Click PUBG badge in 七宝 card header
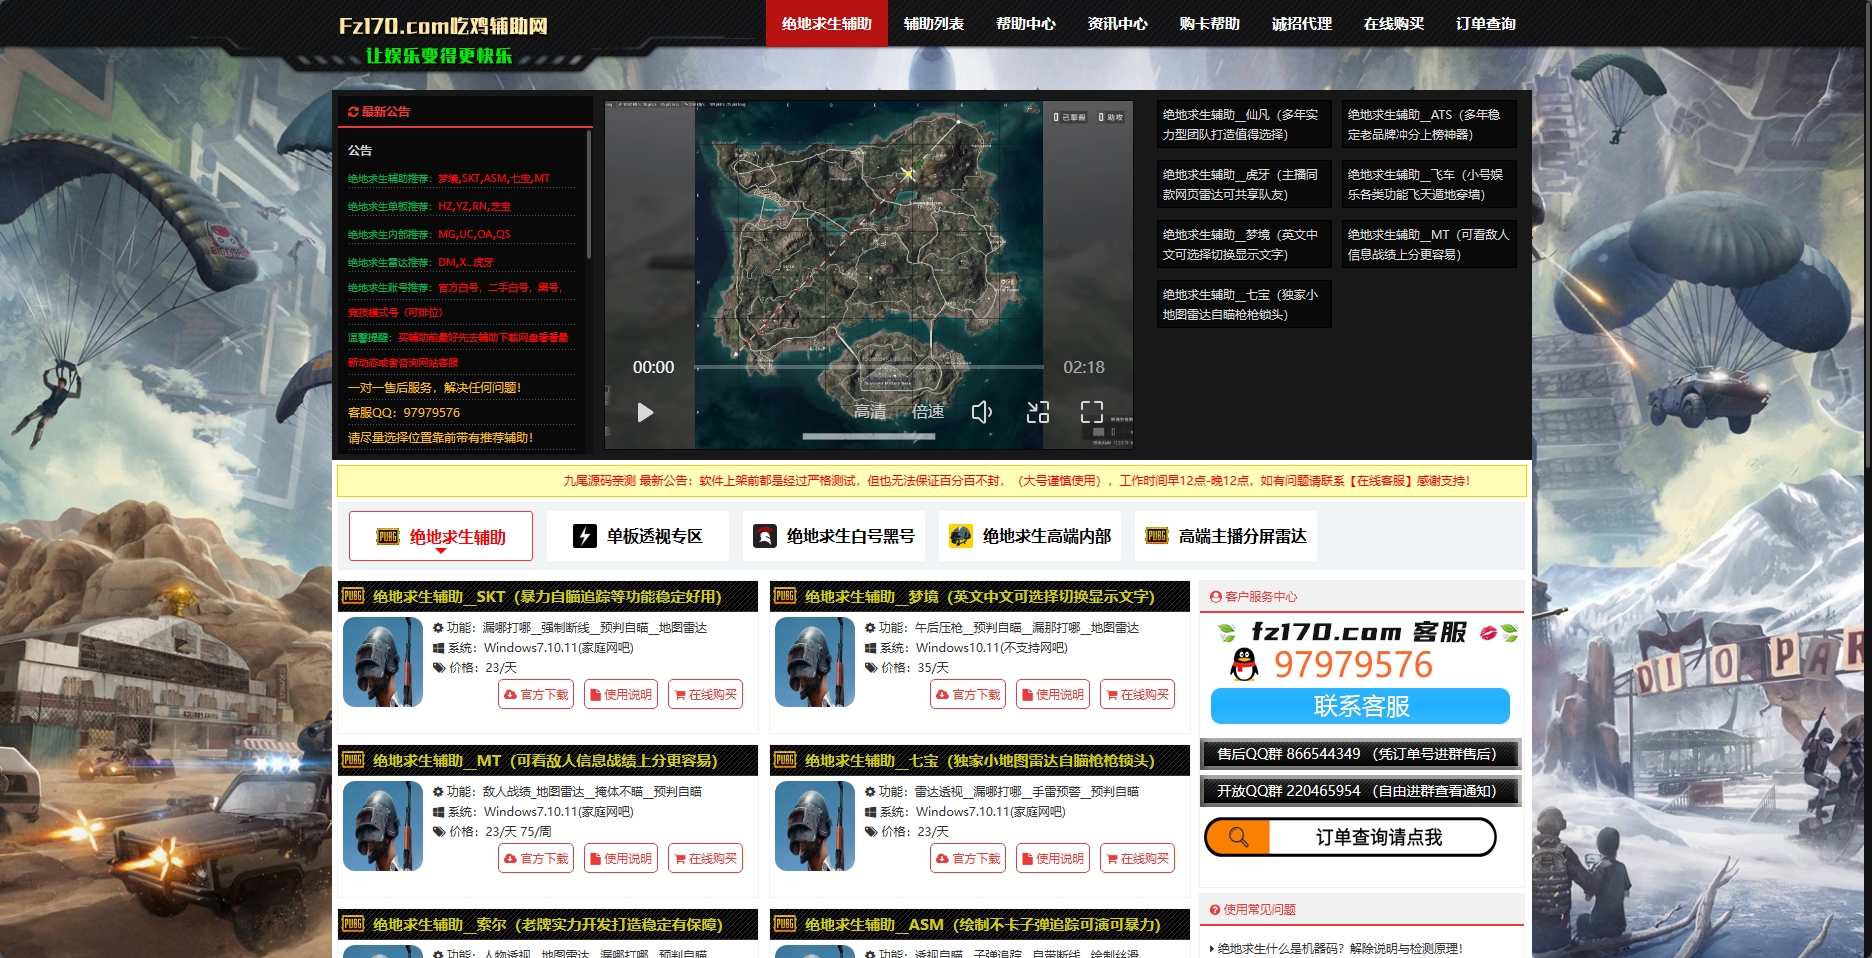 [786, 760]
